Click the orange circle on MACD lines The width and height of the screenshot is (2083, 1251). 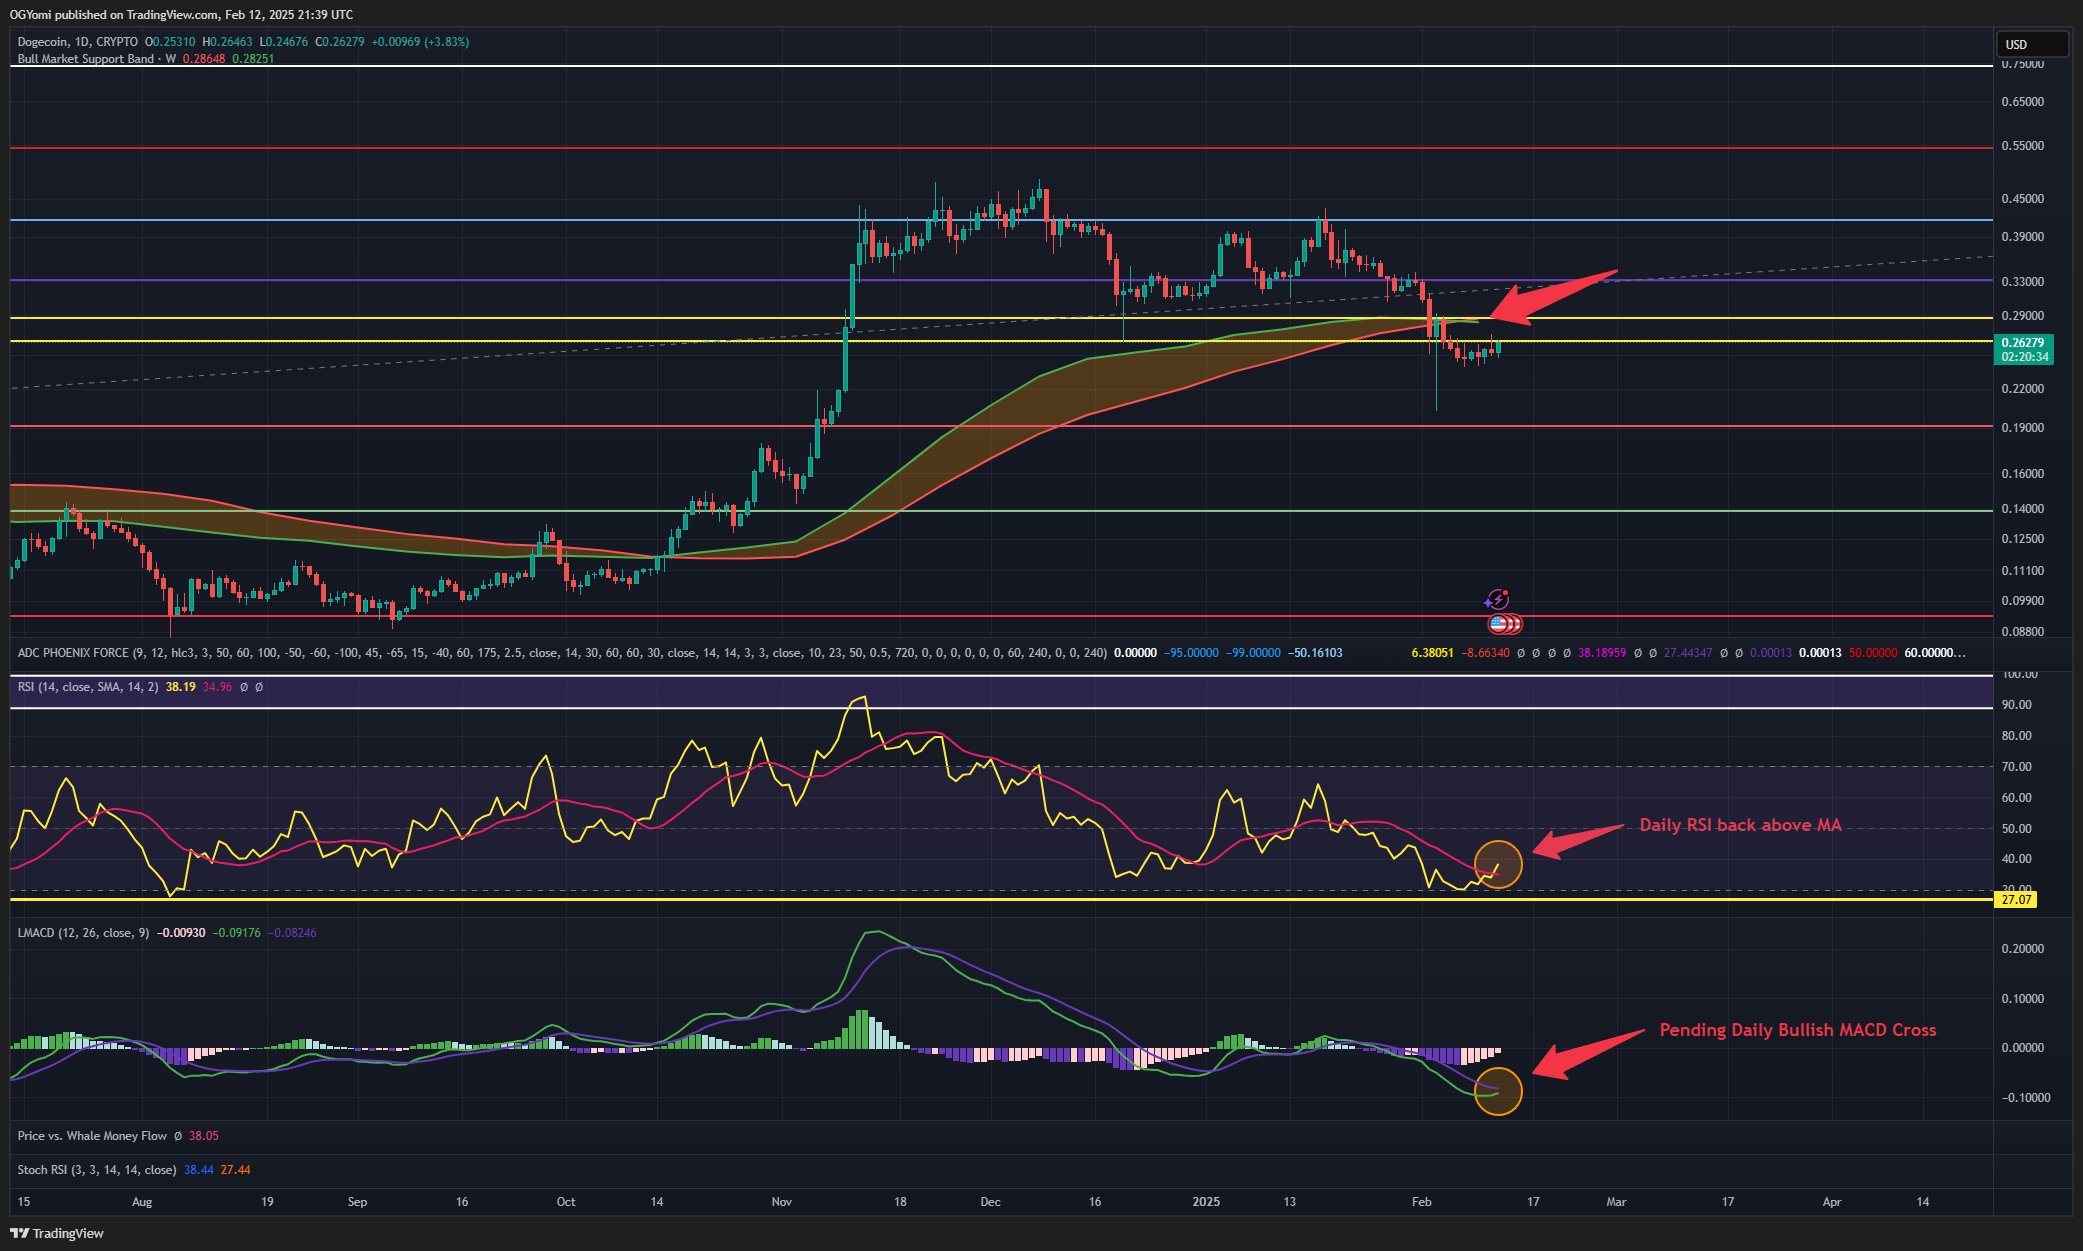point(1498,1091)
